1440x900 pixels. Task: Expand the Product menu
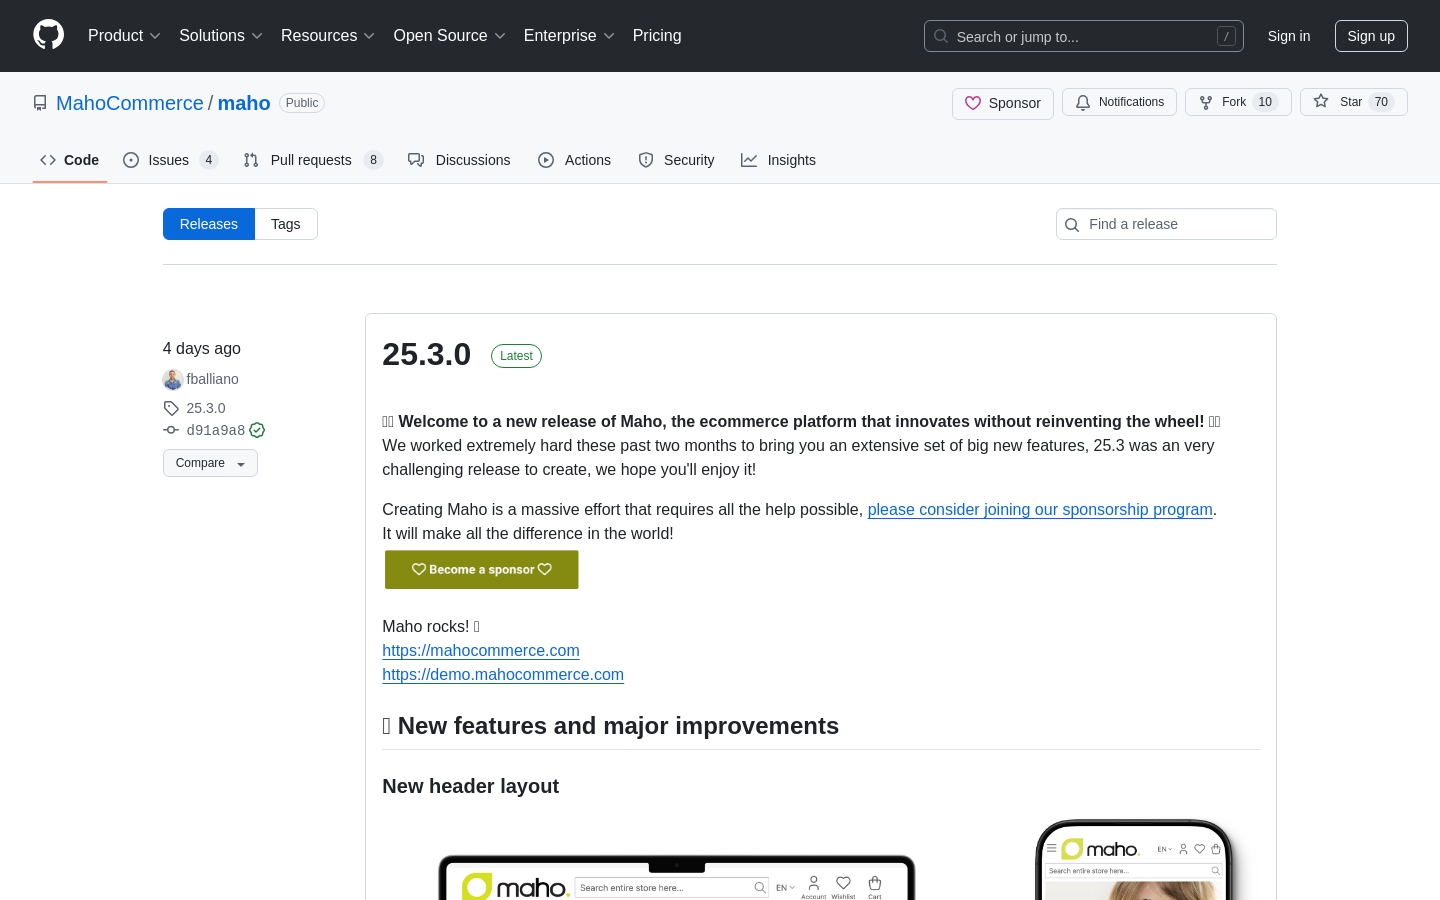coord(124,36)
